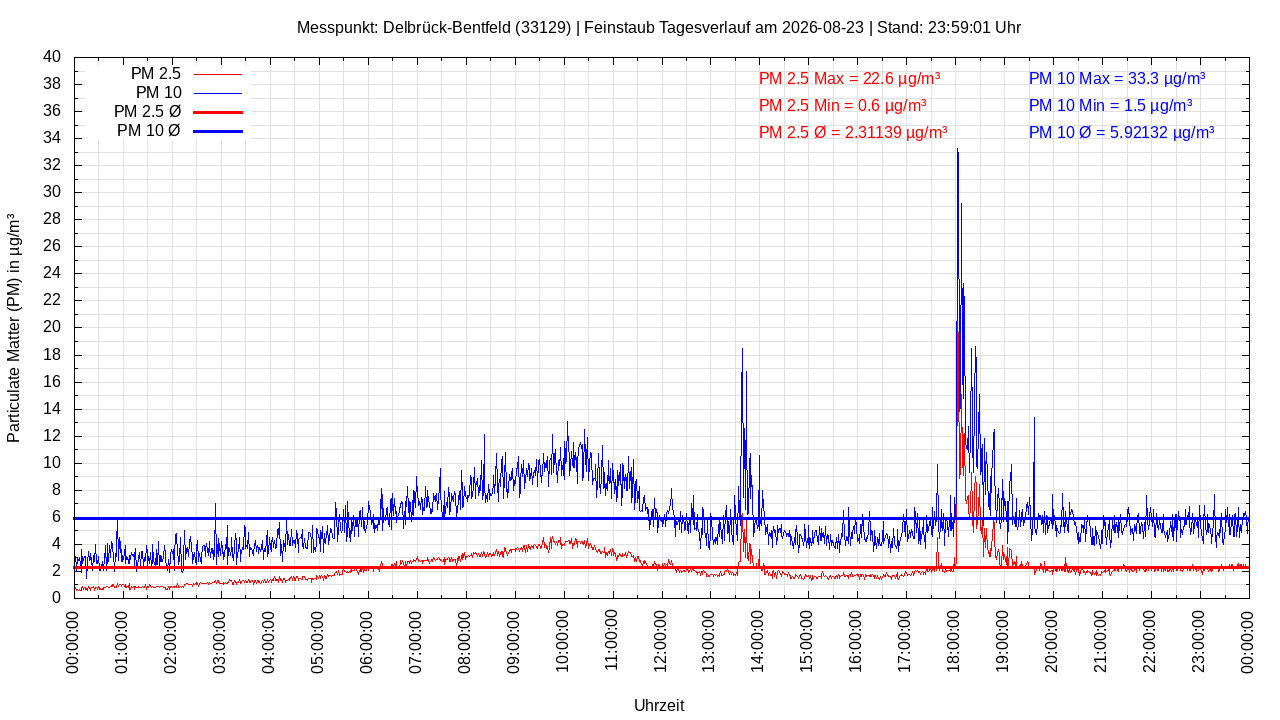Click the PM 10 peak at 33.3 near 18:00
The width and height of the screenshot is (1280, 720).
pyautogui.click(x=958, y=151)
